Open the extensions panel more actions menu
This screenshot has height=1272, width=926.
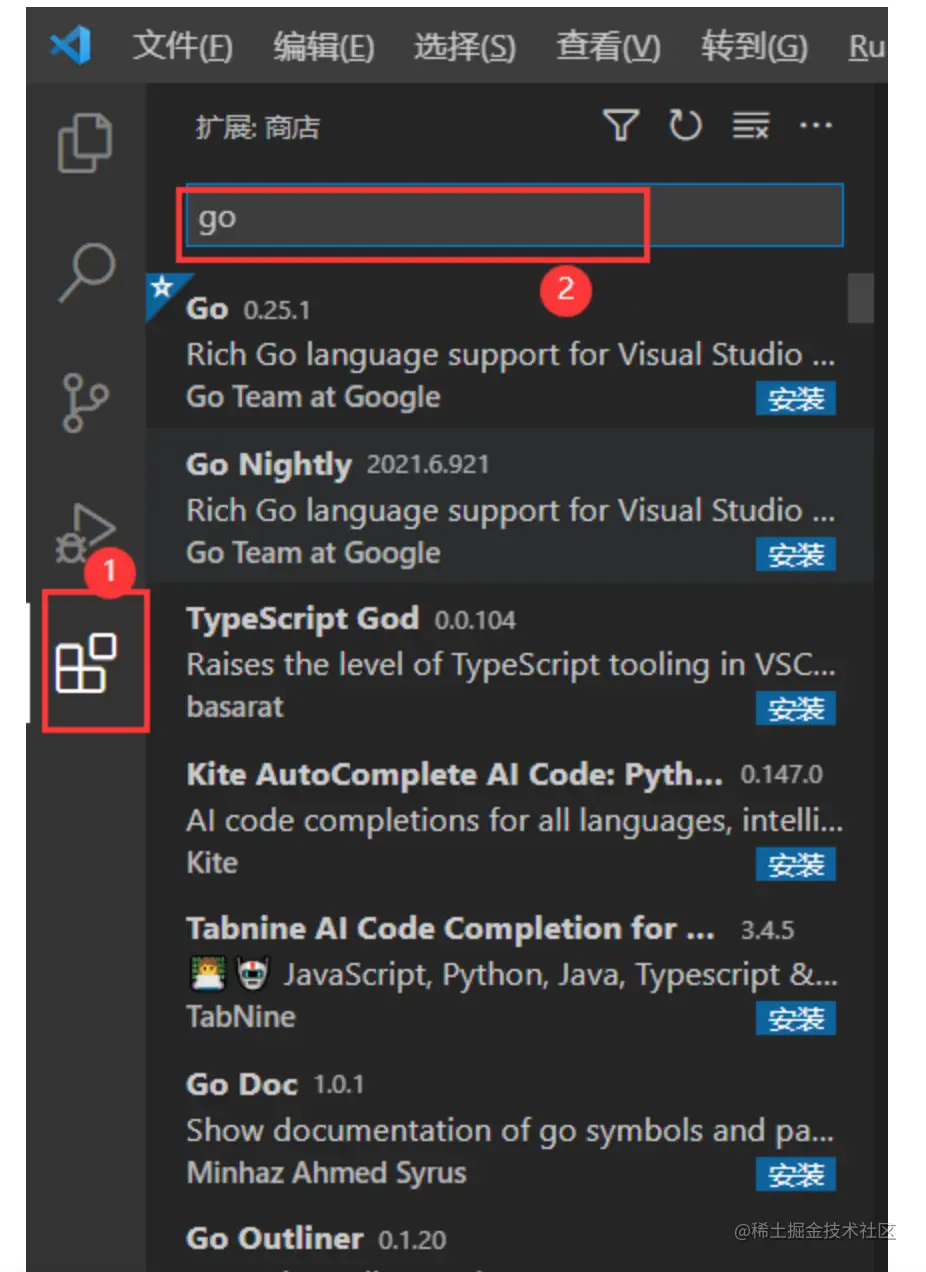click(816, 126)
